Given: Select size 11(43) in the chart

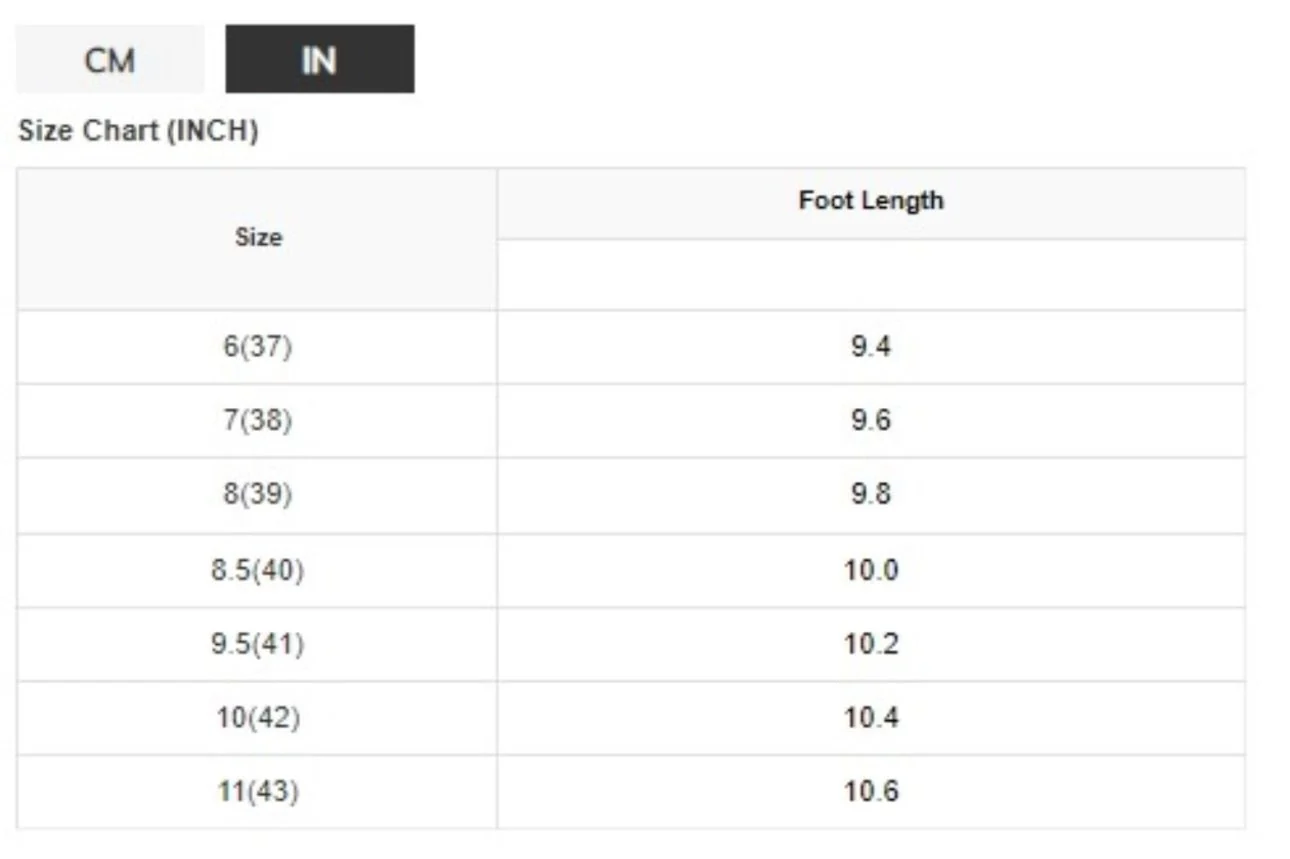Looking at the screenshot, I should [x=258, y=791].
